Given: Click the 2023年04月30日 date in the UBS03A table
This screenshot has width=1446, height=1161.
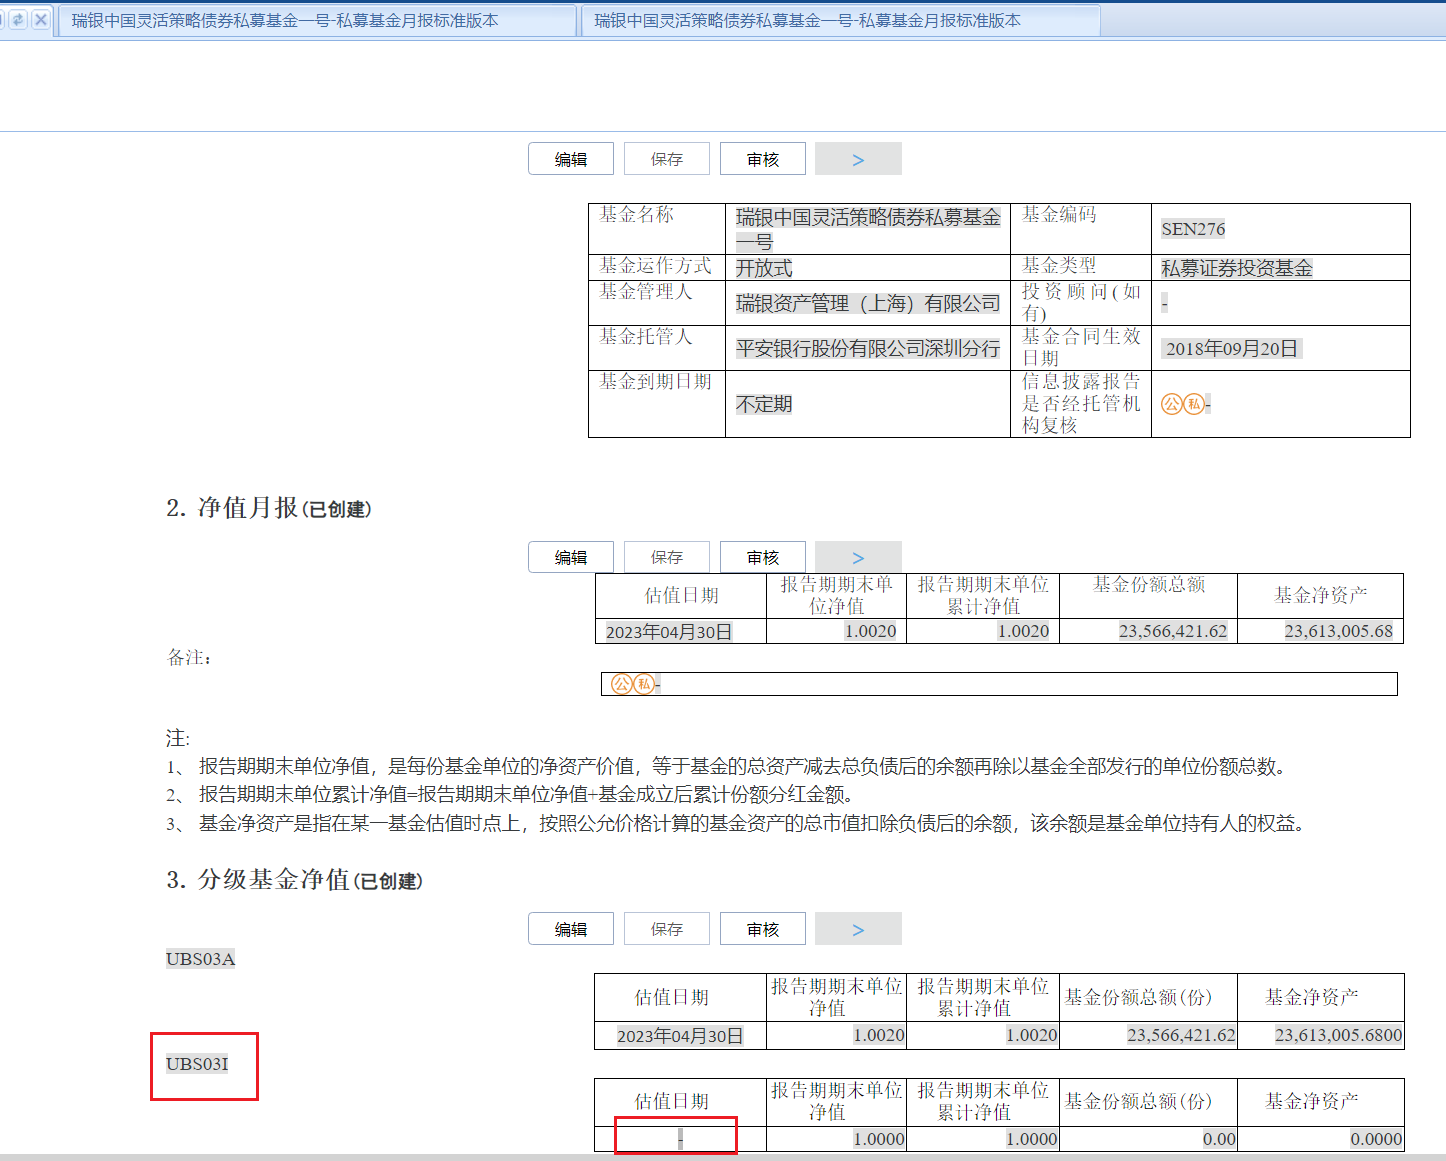Looking at the screenshot, I should pos(680,1036).
